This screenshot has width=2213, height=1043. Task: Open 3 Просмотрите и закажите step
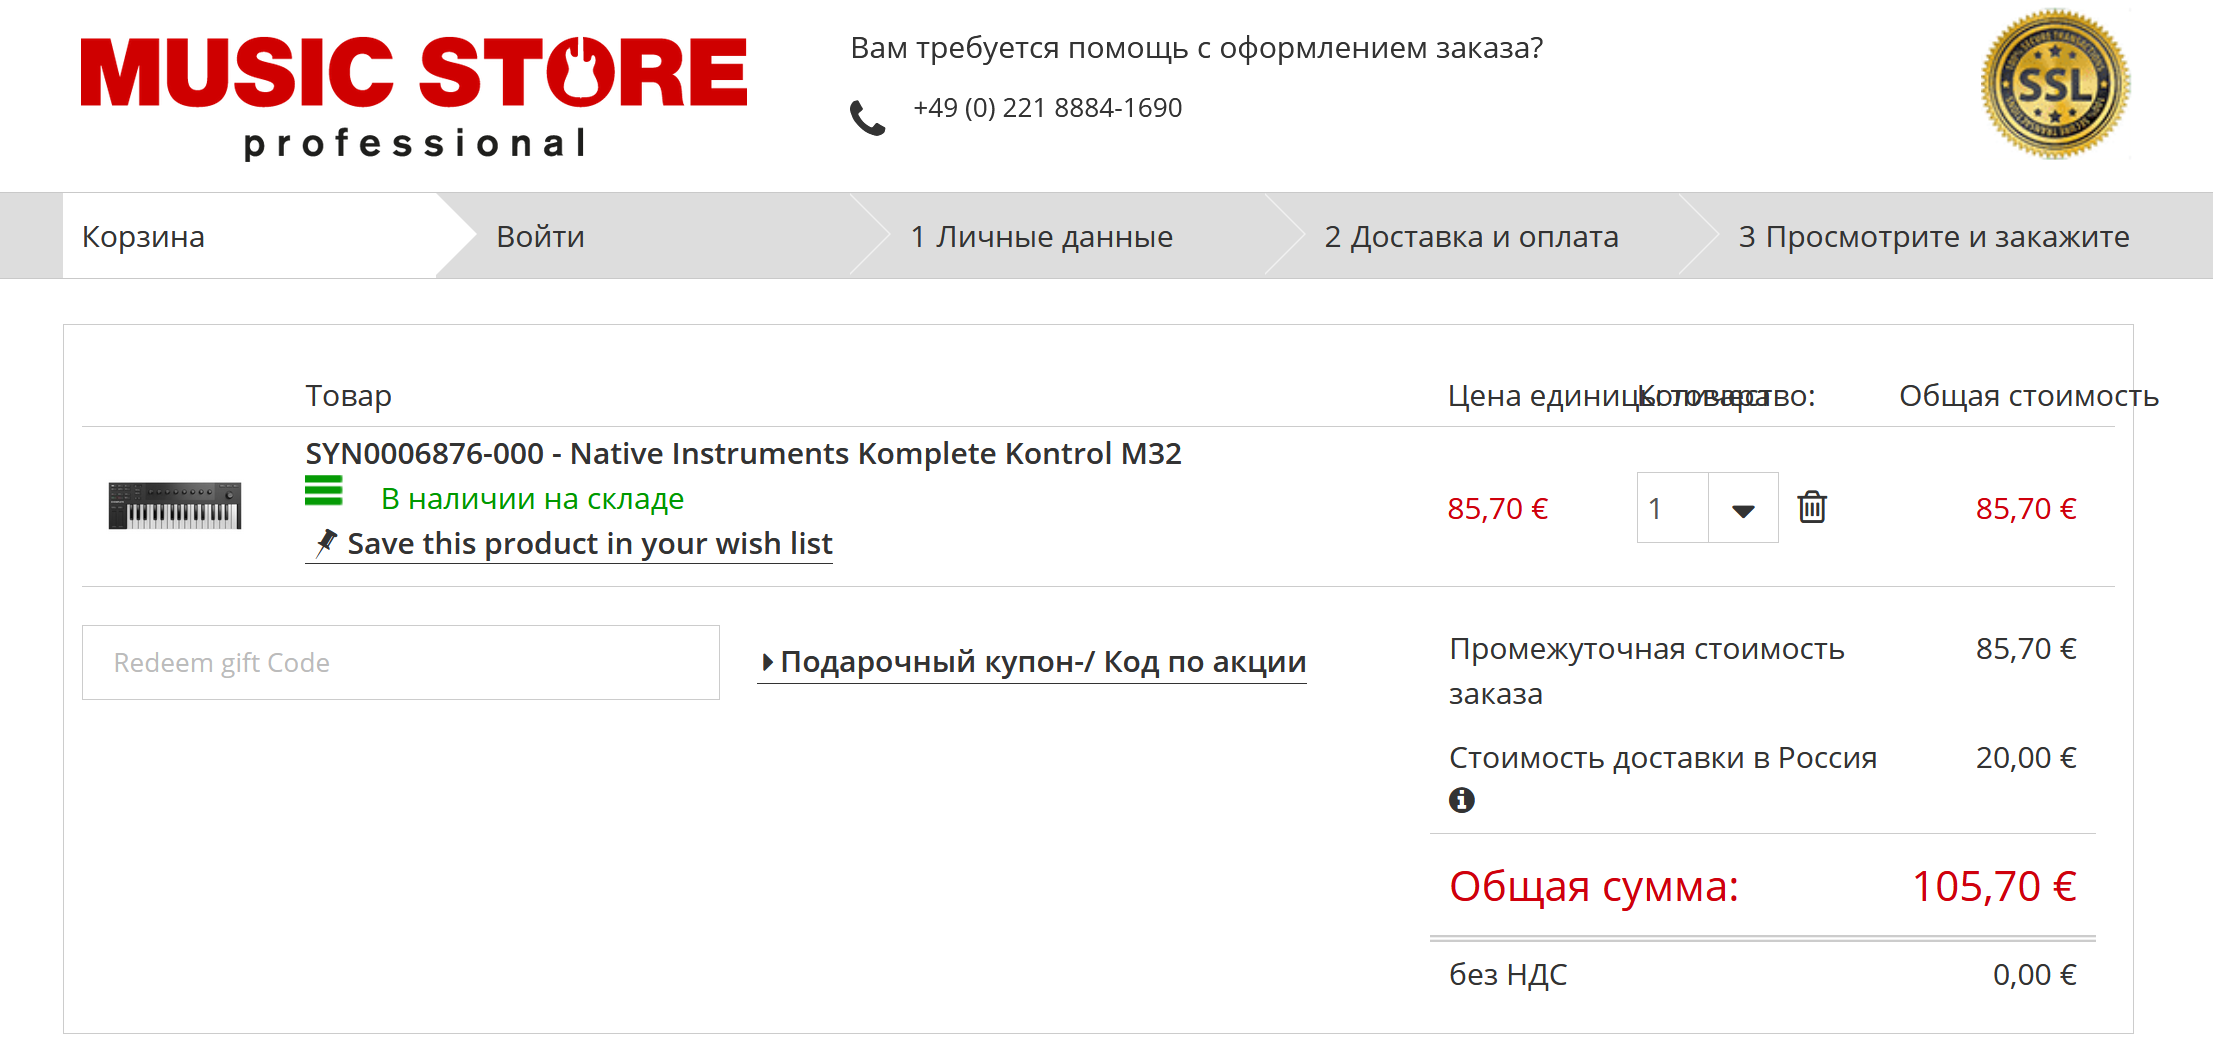[x=1934, y=237]
